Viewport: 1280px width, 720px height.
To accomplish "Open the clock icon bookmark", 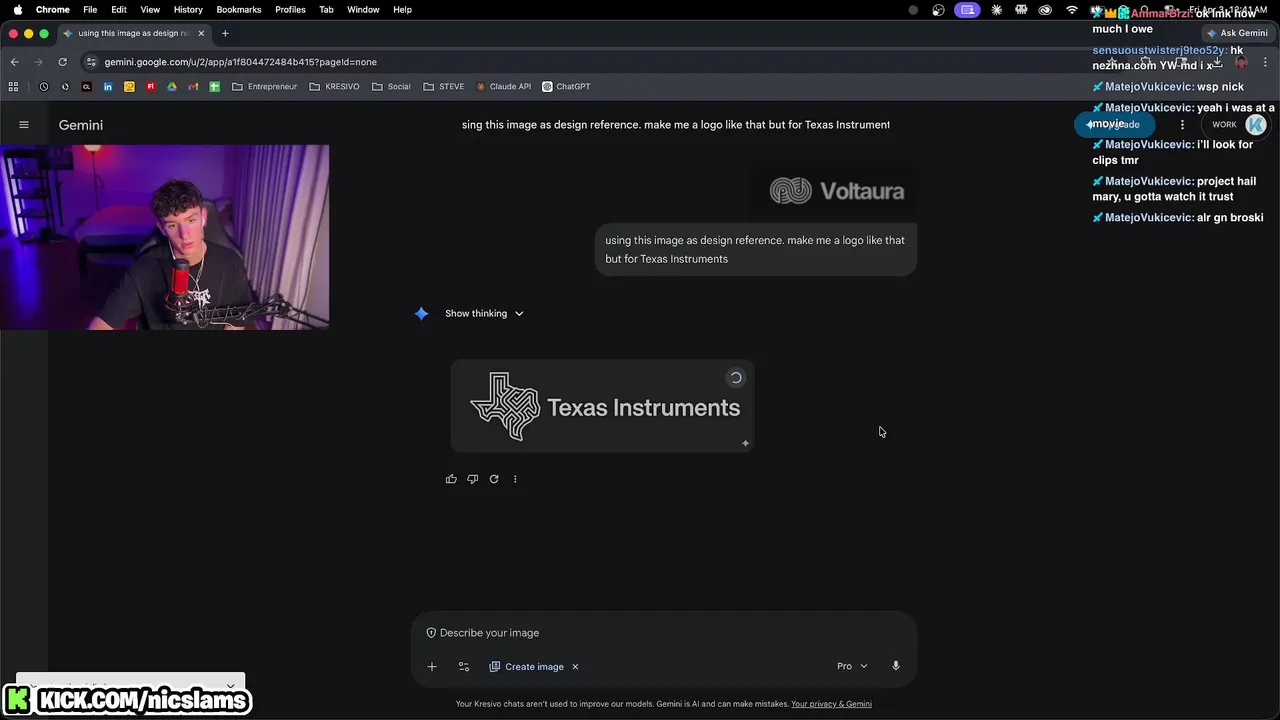I will pyautogui.click(x=44, y=87).
